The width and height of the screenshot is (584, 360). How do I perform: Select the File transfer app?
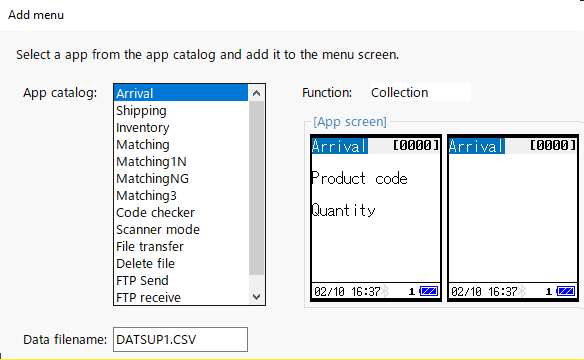[x=181, y=246]
